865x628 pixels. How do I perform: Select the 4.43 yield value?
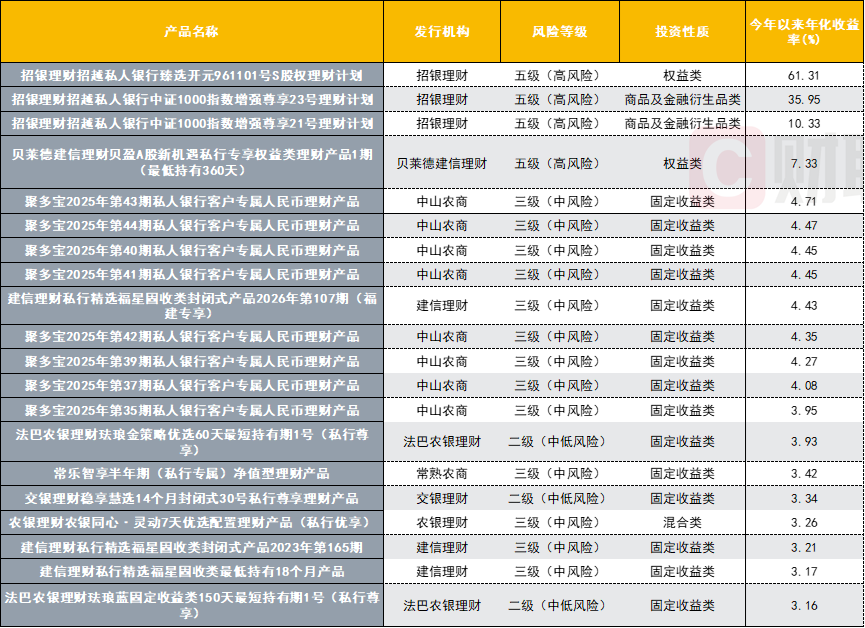tap(804, 305)
